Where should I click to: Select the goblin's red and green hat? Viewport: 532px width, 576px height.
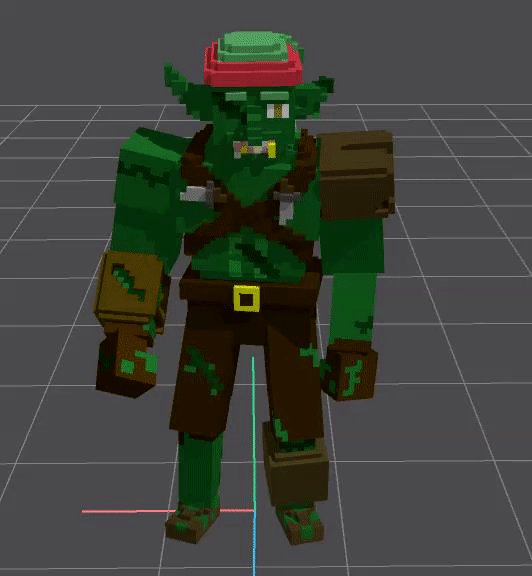click(254, 59)
